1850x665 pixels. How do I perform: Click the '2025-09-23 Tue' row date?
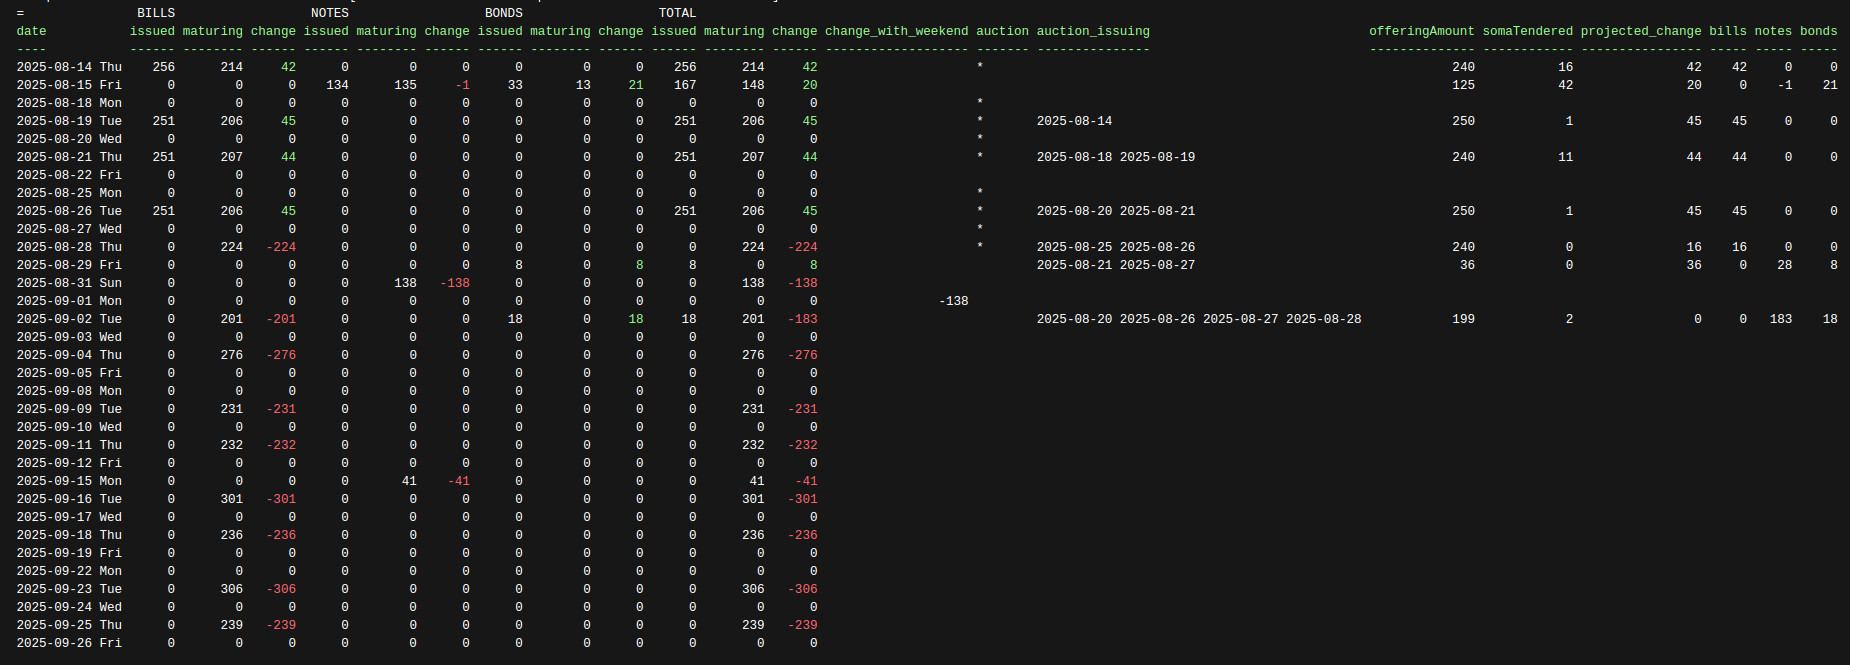69,589
